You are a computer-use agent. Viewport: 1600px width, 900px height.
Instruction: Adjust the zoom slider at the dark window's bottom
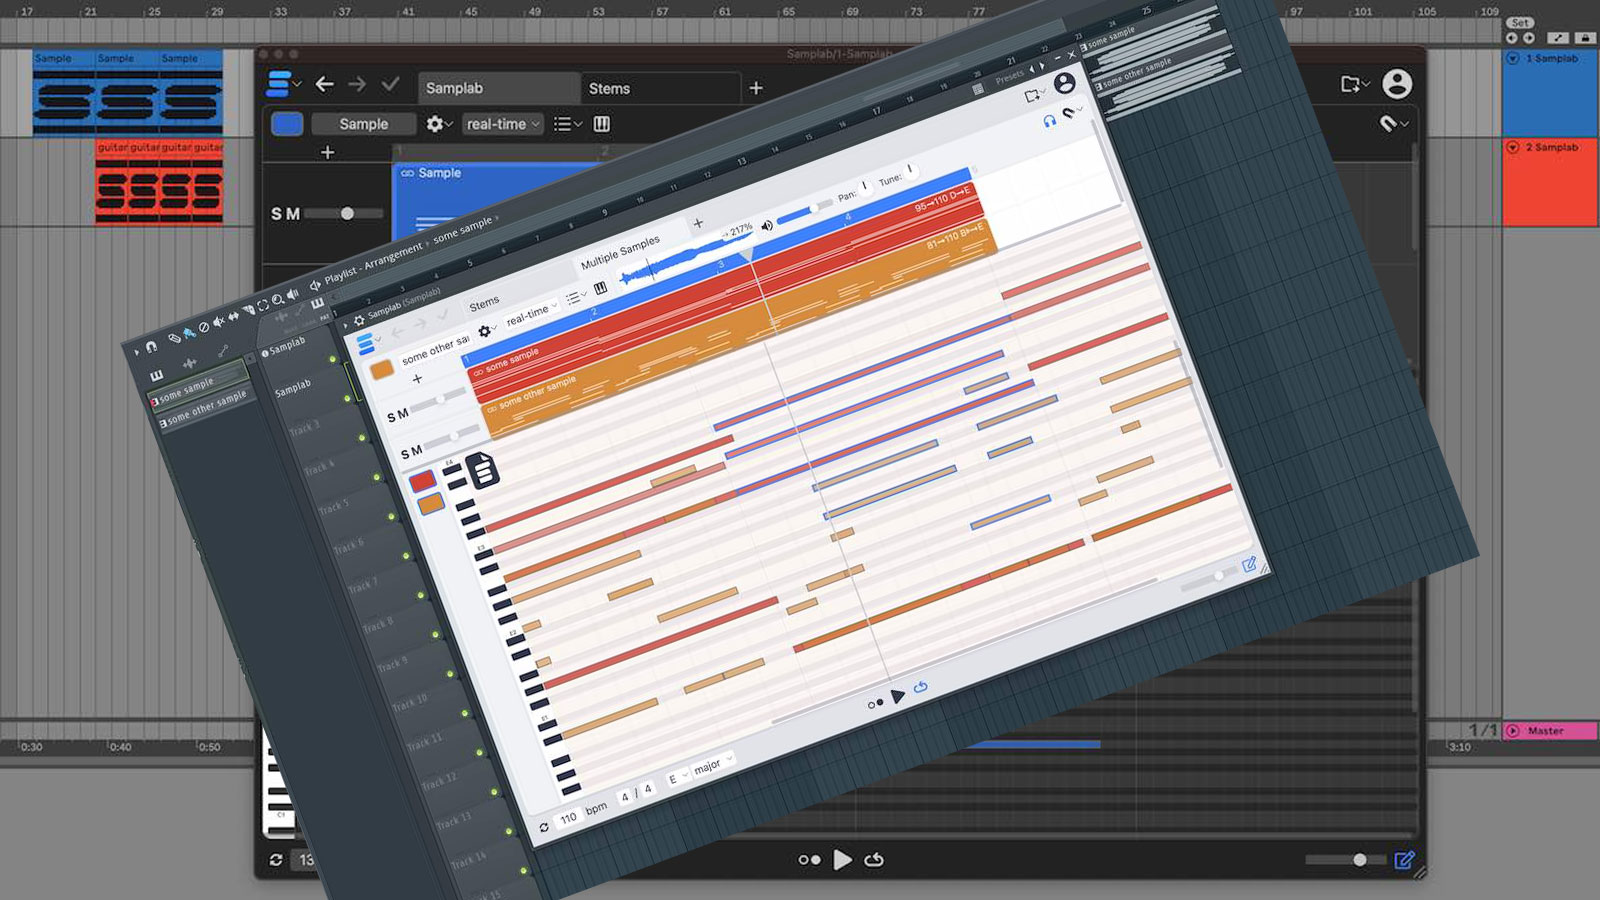[1345, 860]
